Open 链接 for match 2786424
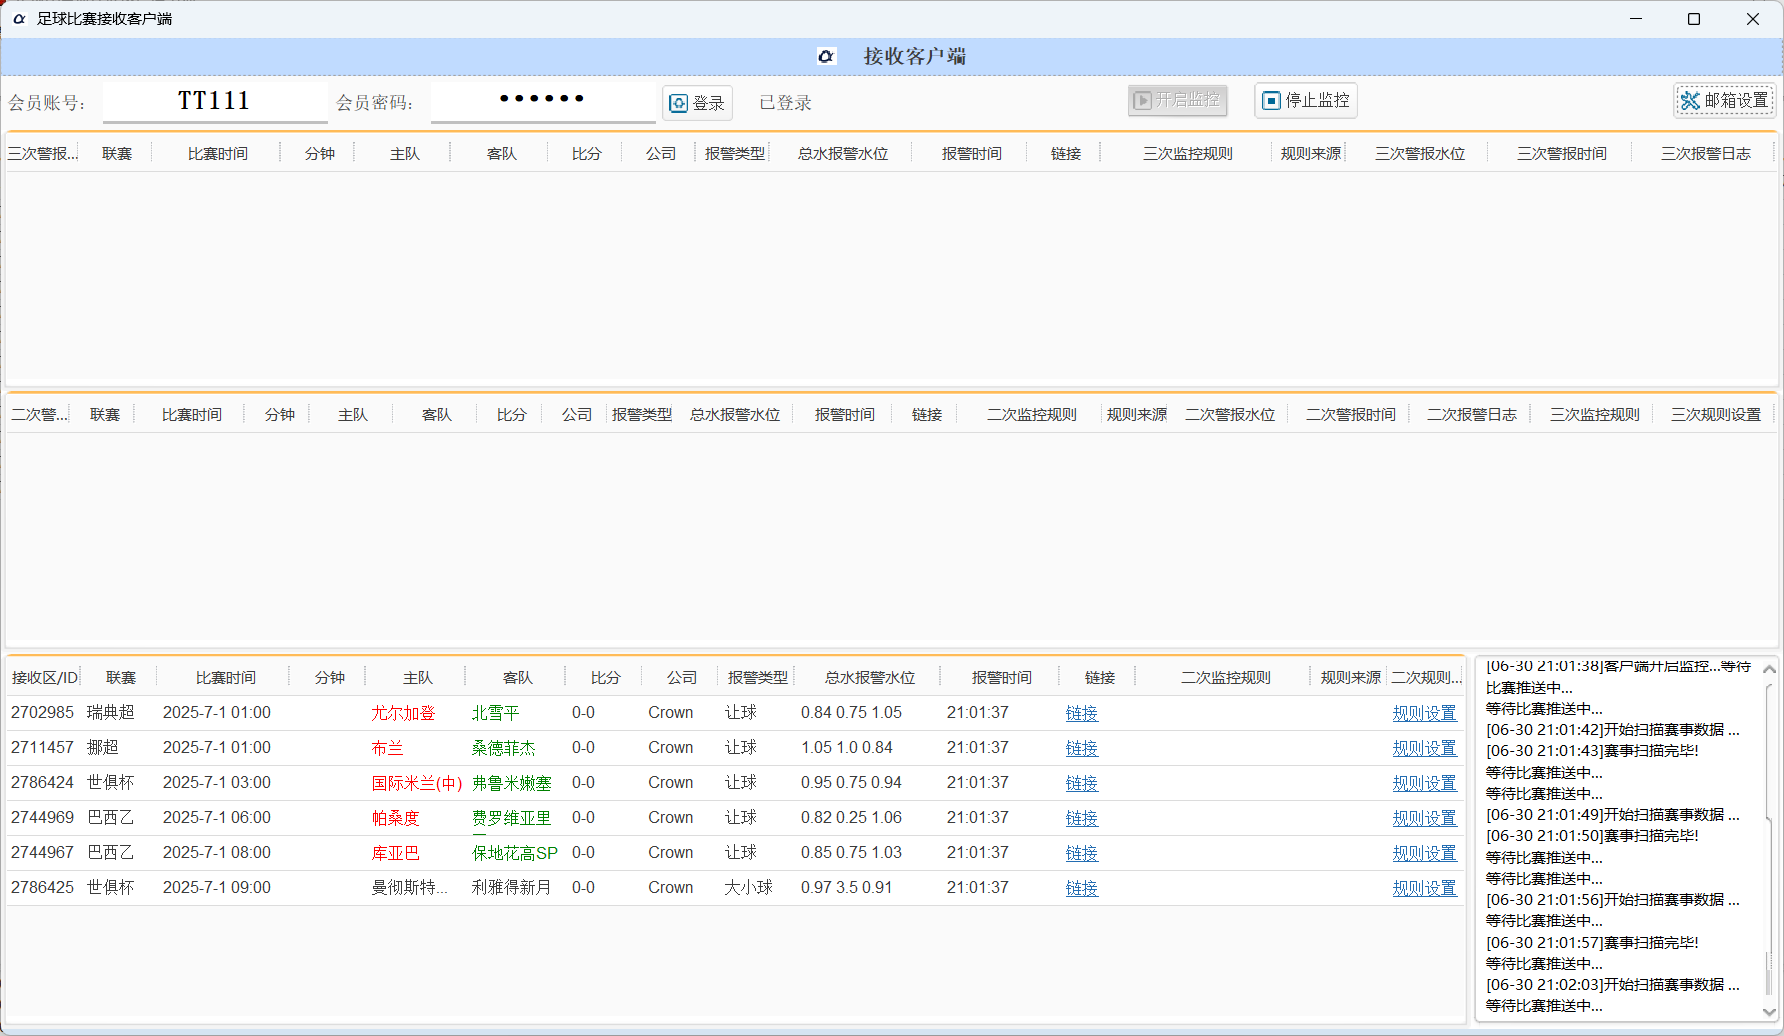 [1081, 783]
